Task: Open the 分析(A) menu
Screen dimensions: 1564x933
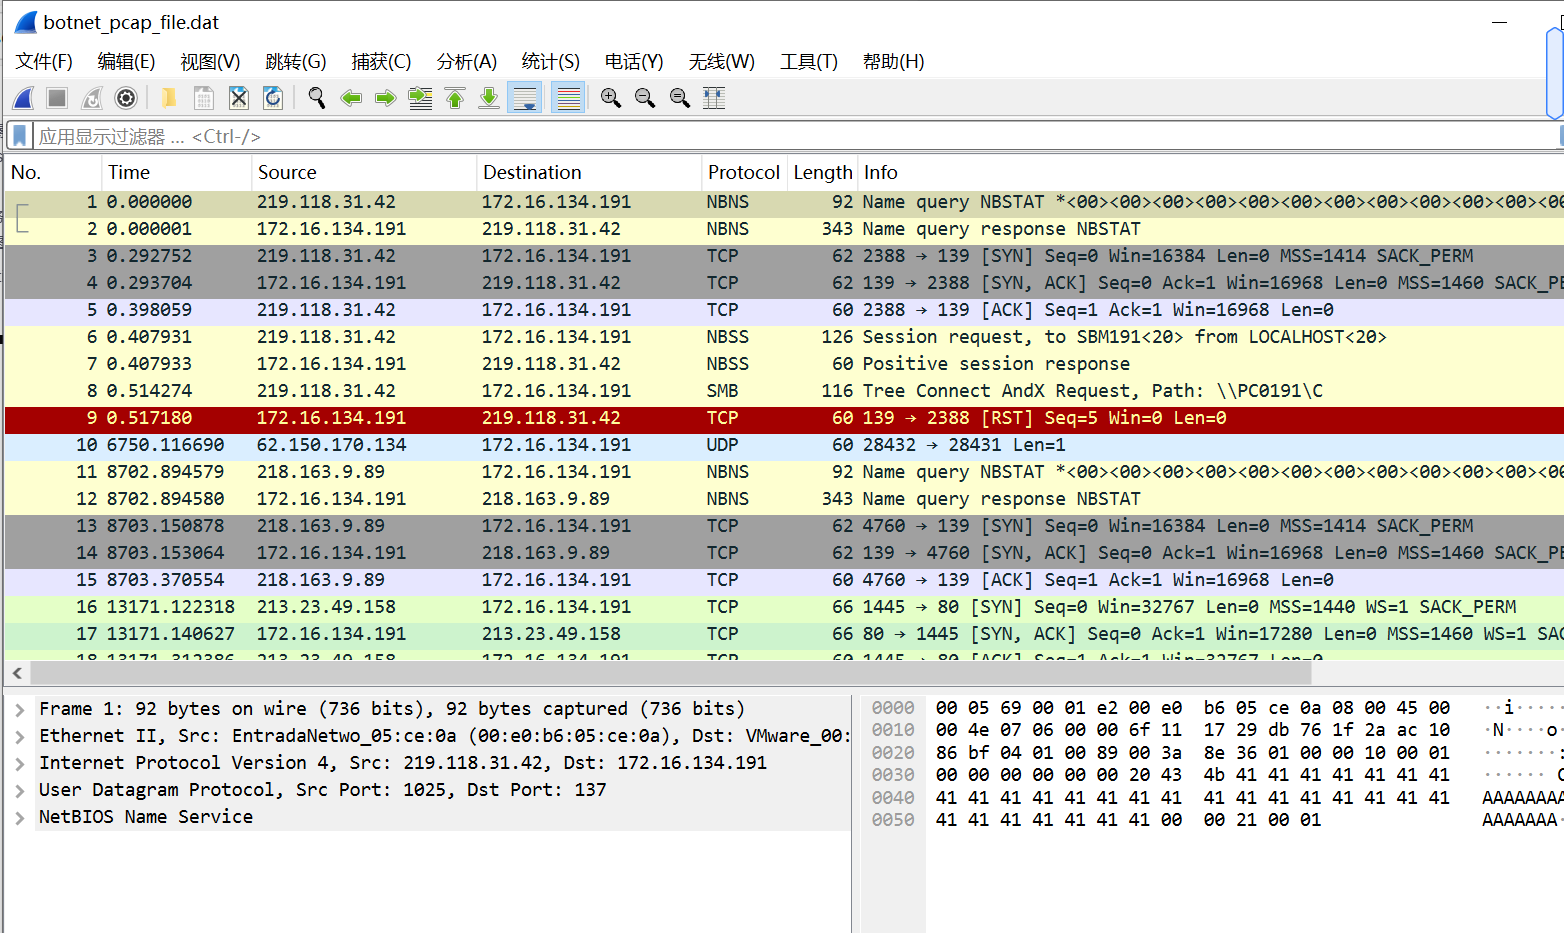Action: pos(467,62)
